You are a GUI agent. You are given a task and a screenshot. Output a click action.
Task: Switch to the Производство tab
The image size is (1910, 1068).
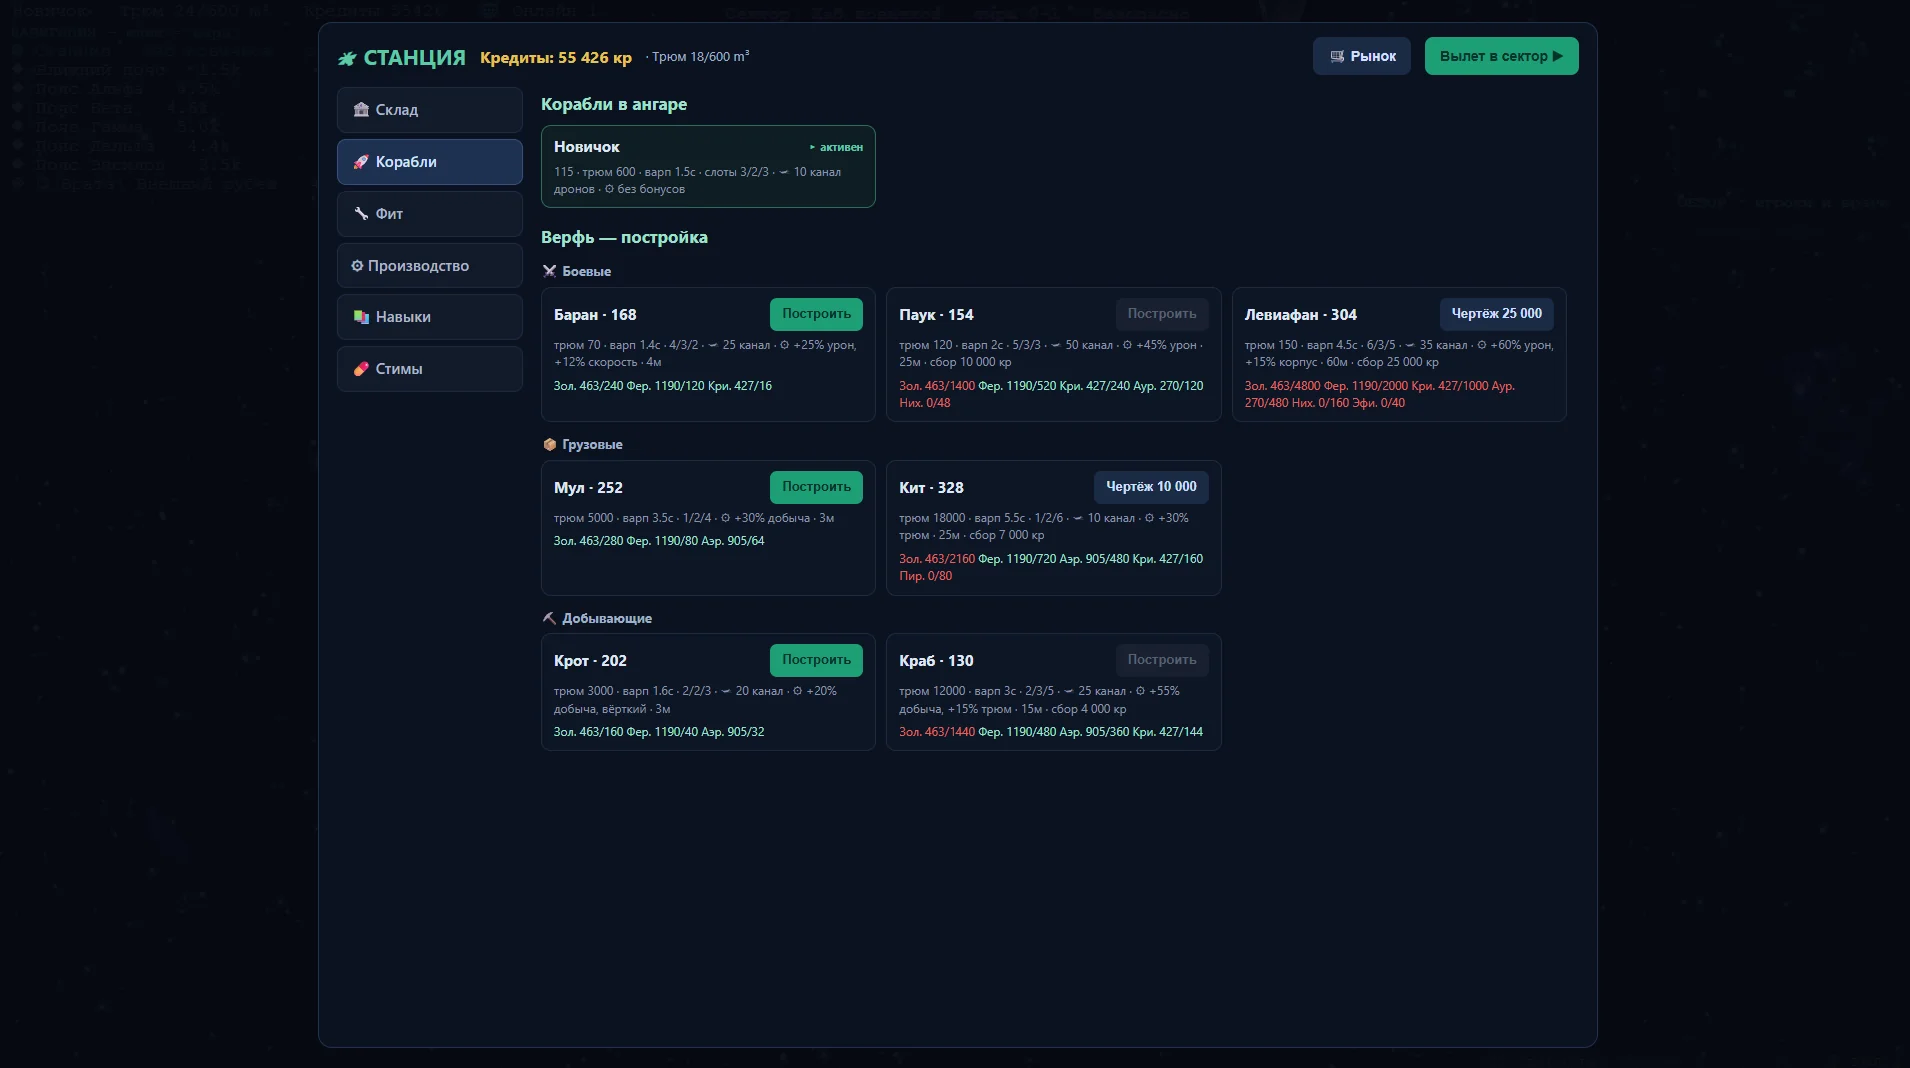pyautogui.click(x=430, y=266)
